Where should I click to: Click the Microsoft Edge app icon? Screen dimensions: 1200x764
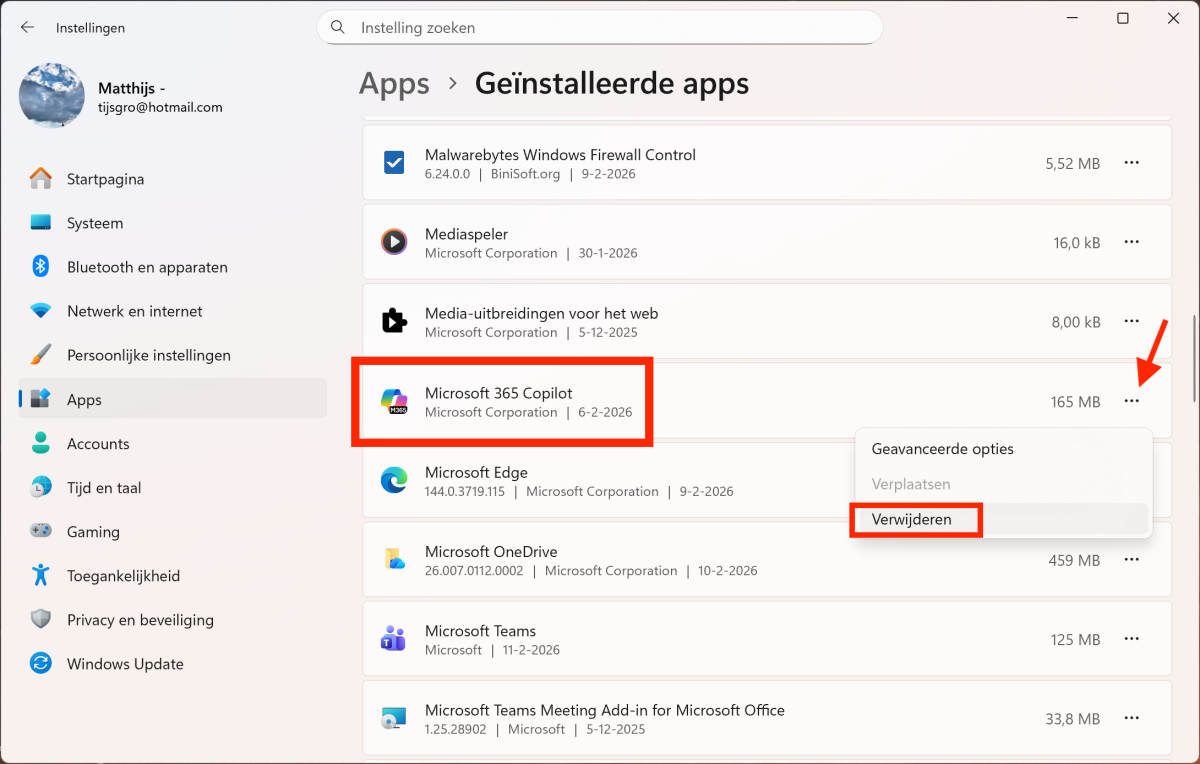click(x=394, y=481)
